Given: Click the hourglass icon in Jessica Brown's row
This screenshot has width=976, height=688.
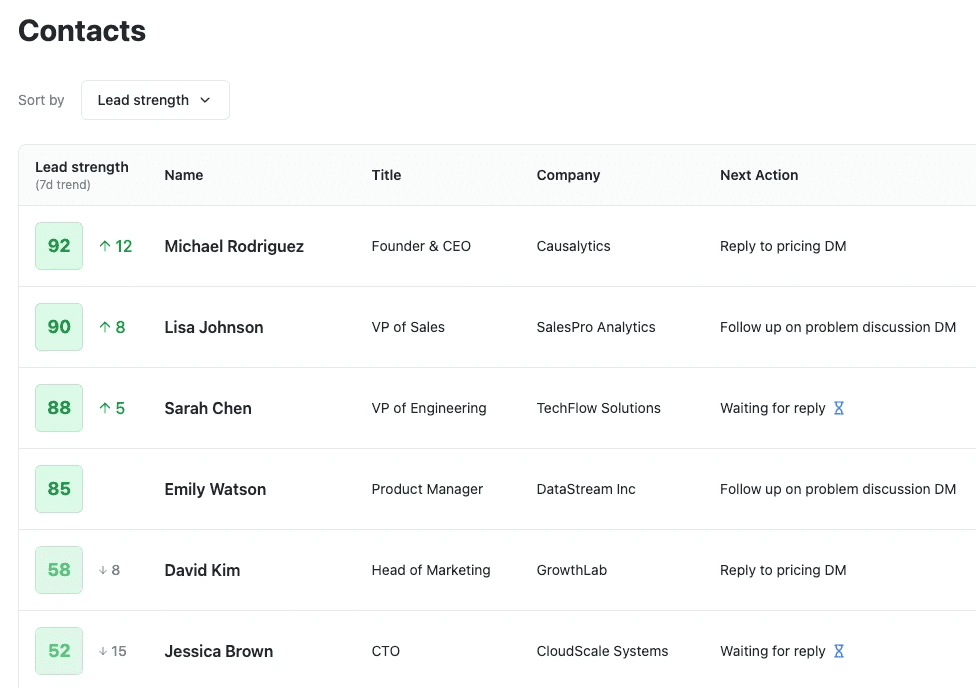Looking at the screenshot, I should click(x=839, y=651).
